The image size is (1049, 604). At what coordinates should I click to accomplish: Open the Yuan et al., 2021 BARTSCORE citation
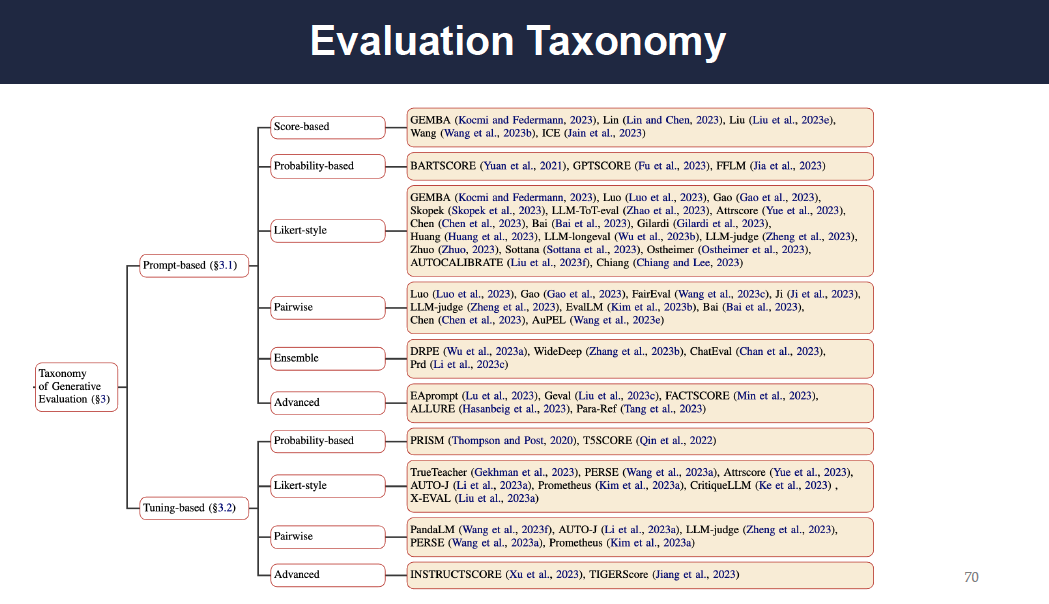[x=521, y=165]
